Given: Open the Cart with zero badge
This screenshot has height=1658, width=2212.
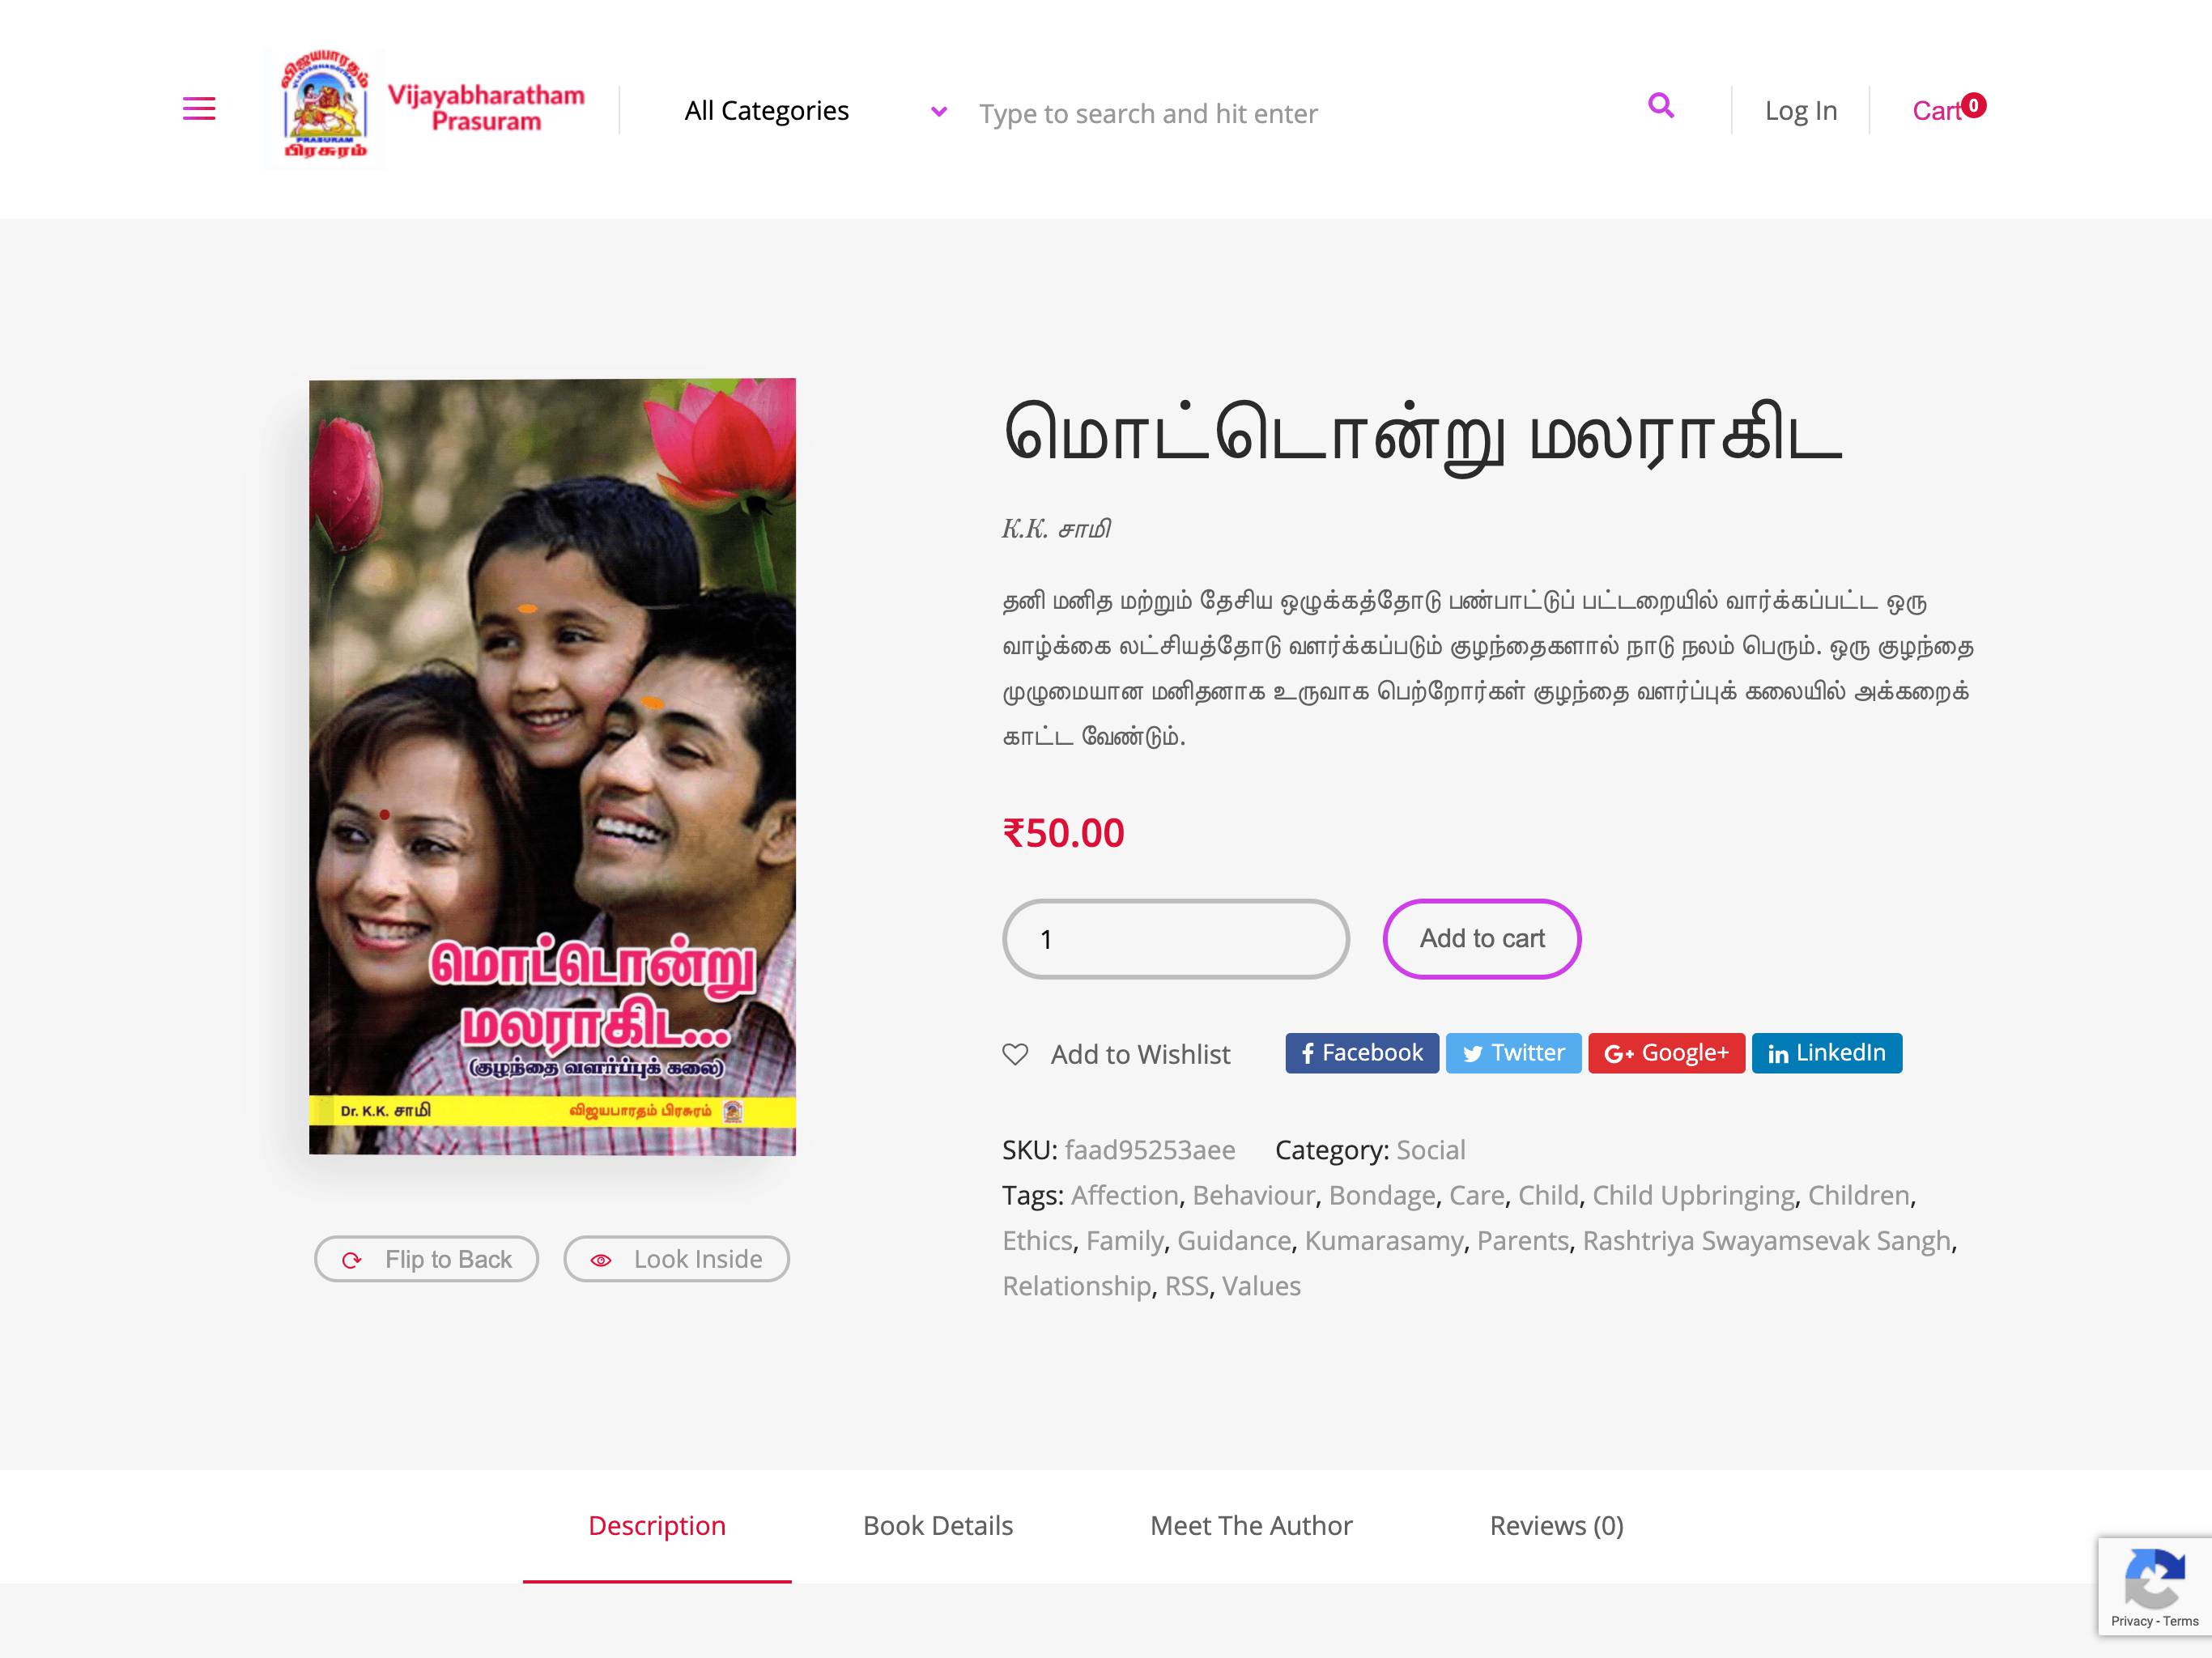Looking at the screenshot, I should point(1948,109).
